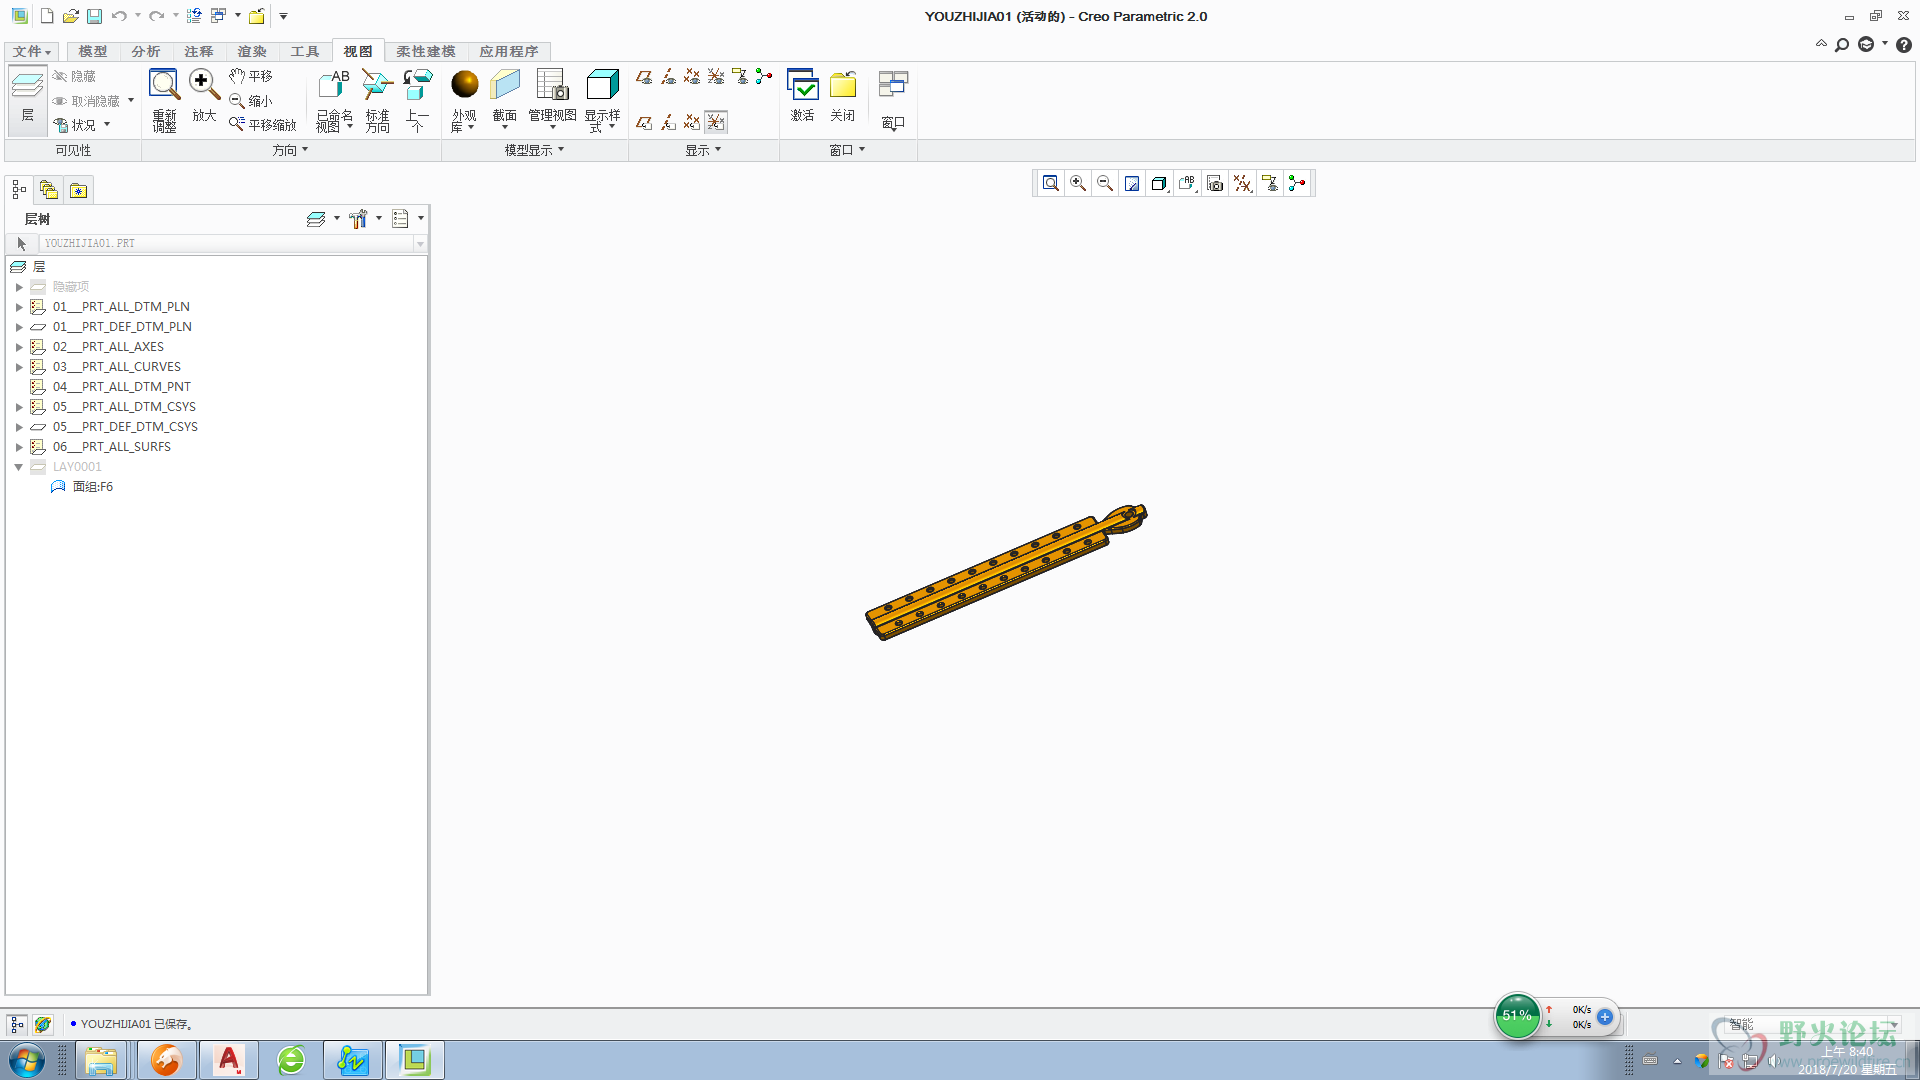Click Zoom Out in graphics toolbar
Screen dimensions: 1920x1080
point(1105,183)
